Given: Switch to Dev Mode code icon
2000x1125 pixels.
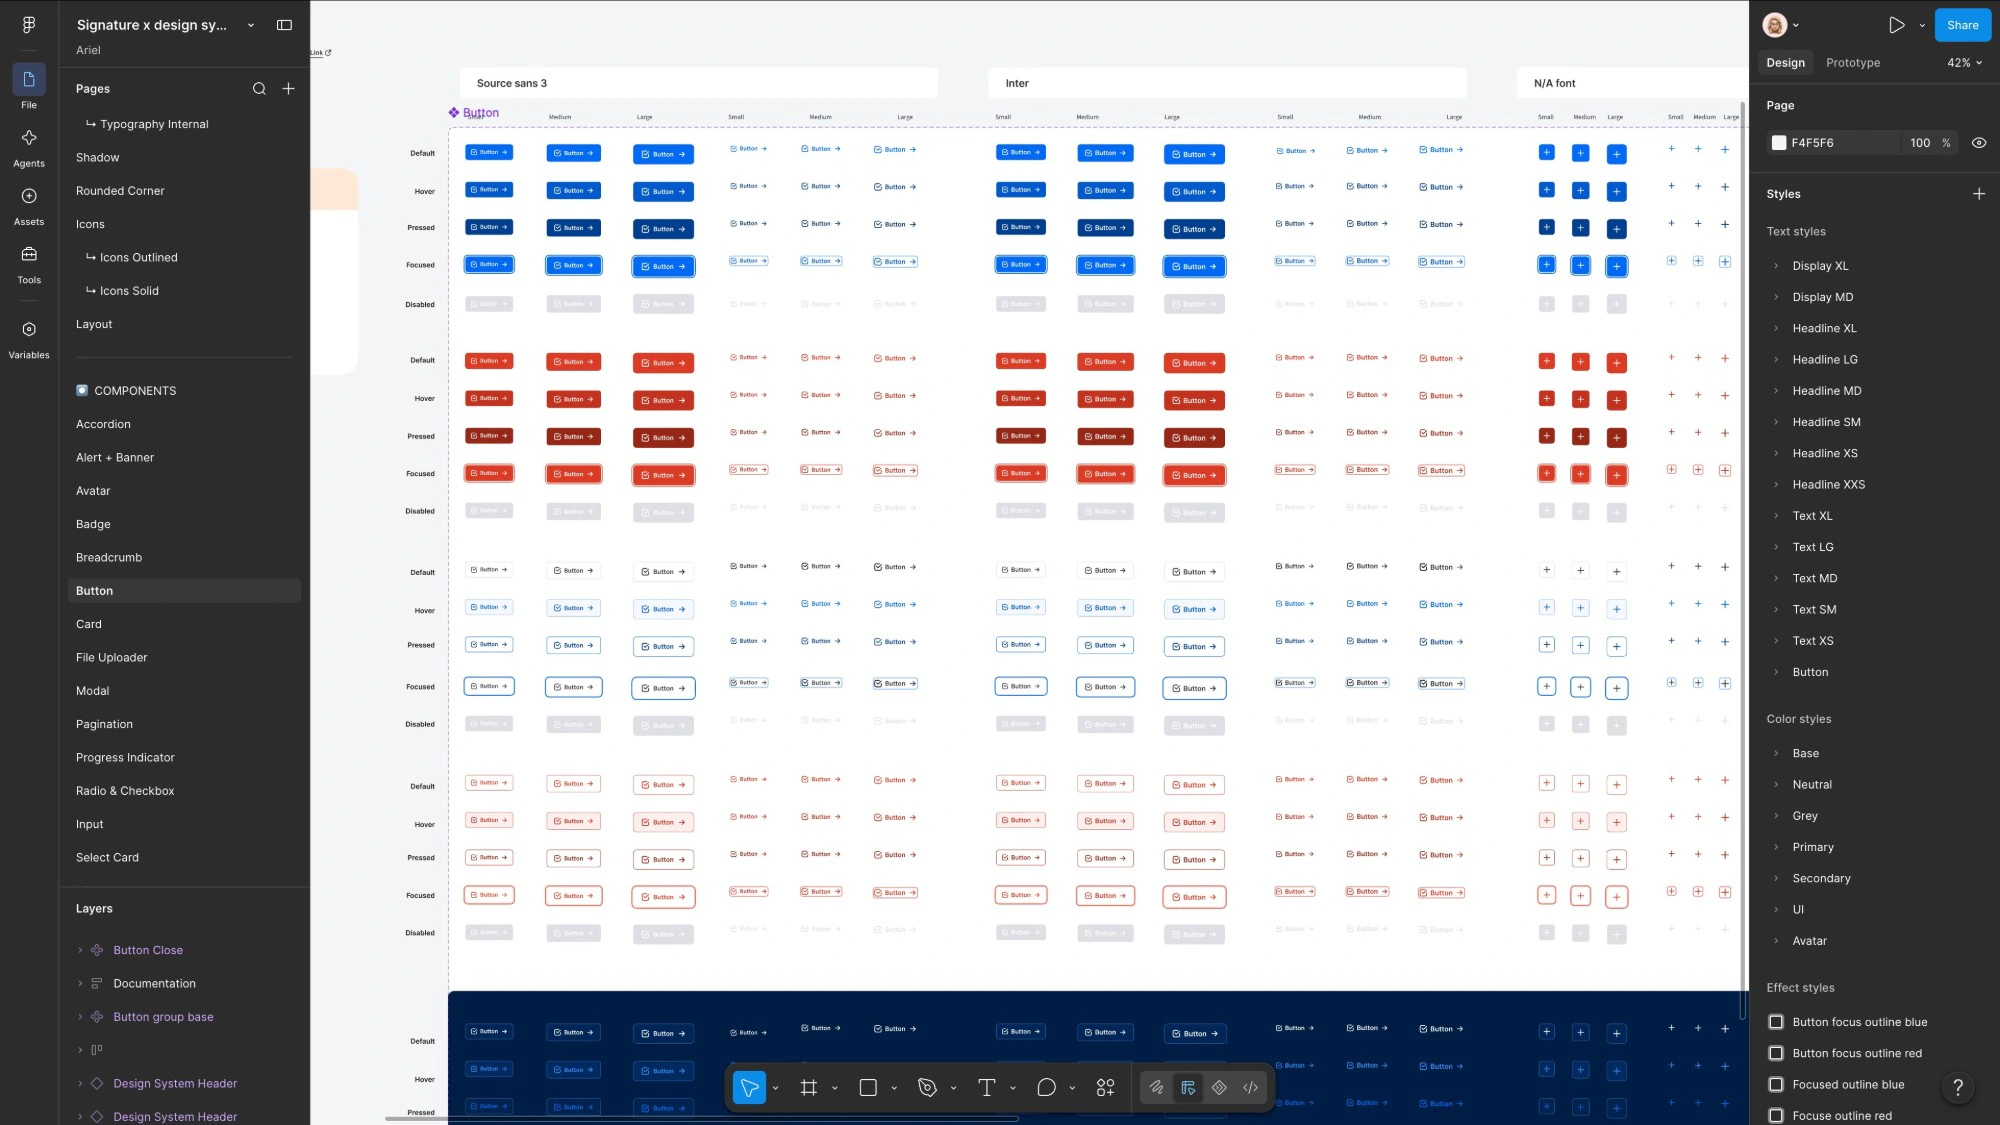Looking at the screenshot, I should 1250,1088.
